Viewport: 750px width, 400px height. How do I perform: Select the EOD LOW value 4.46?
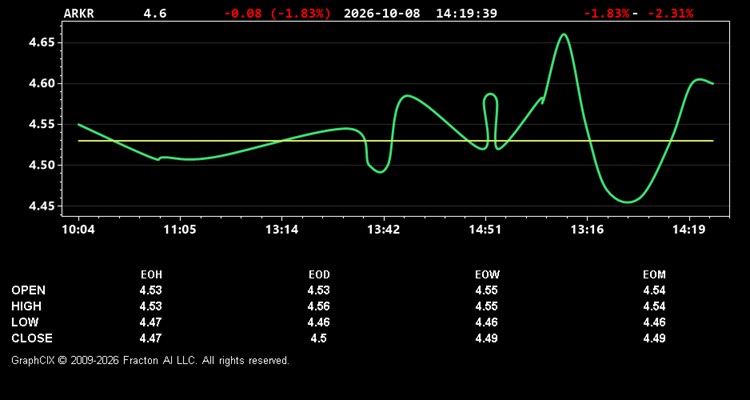(319, 322)
